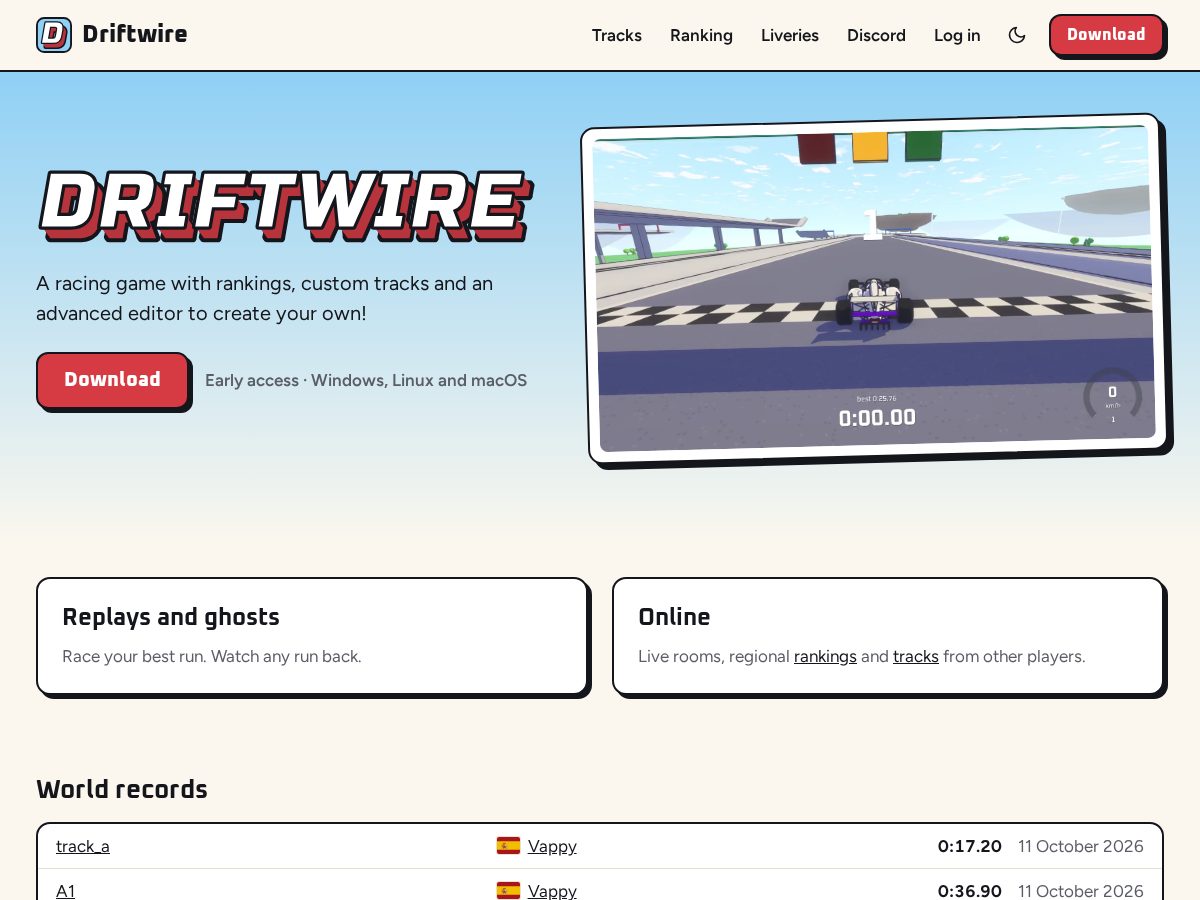Open Vappy profile in A1 row

coord(552,890)
